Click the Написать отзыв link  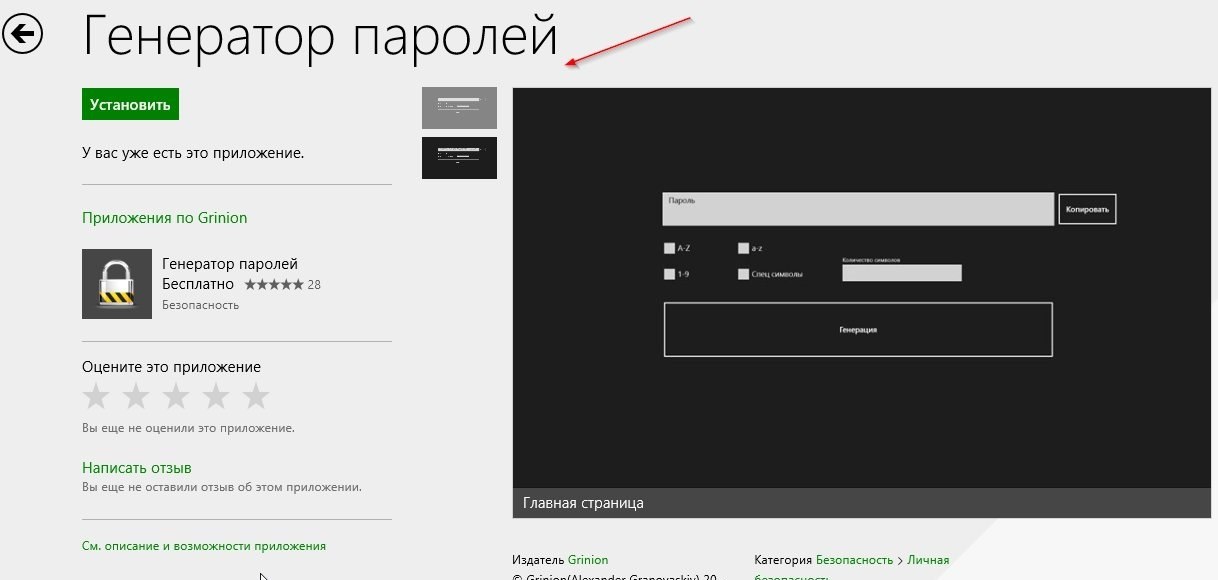[136, 468]
